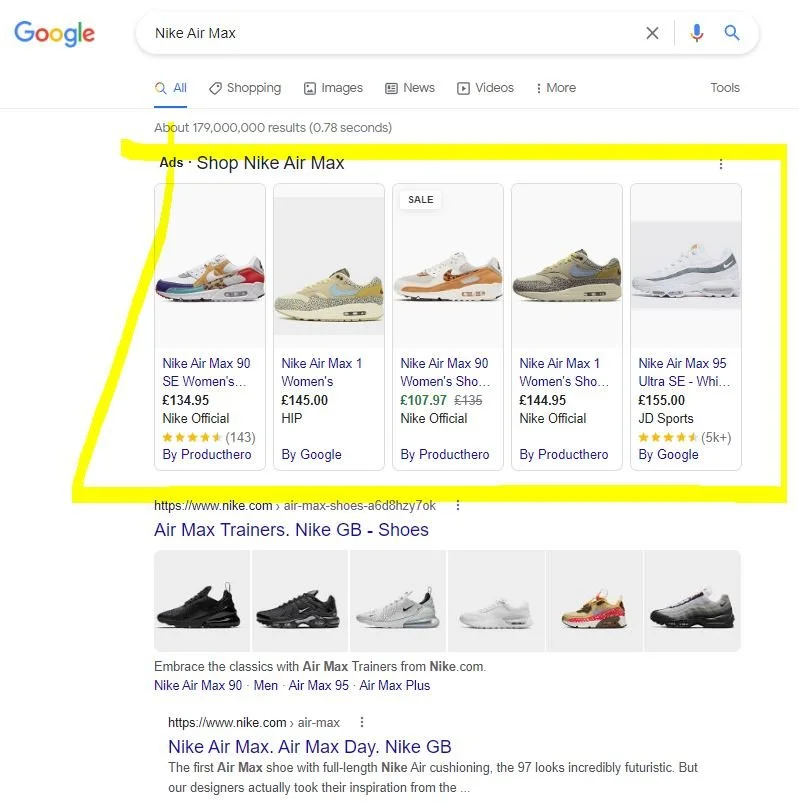Viewport: 799px width, 812px height.
Task: Click By Google under HIP listing
Action: pos(311,454)
